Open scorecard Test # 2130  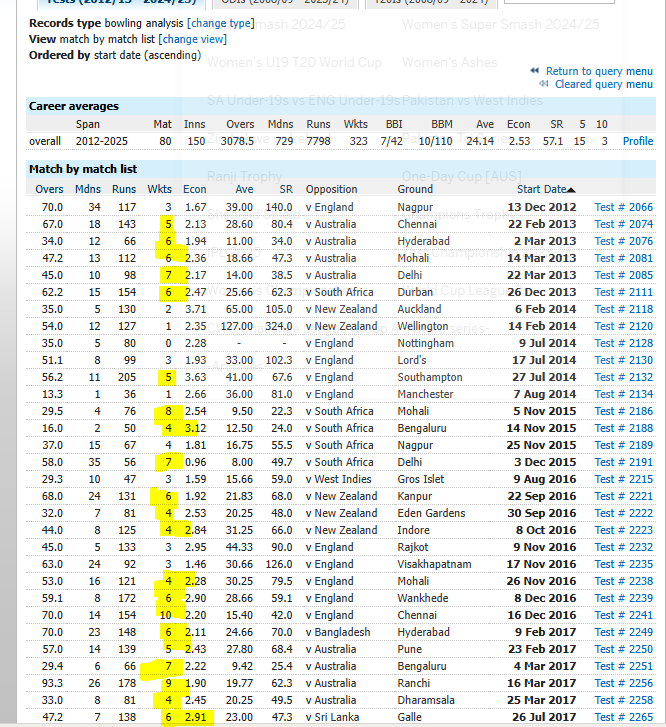click(x=623, y=360)
